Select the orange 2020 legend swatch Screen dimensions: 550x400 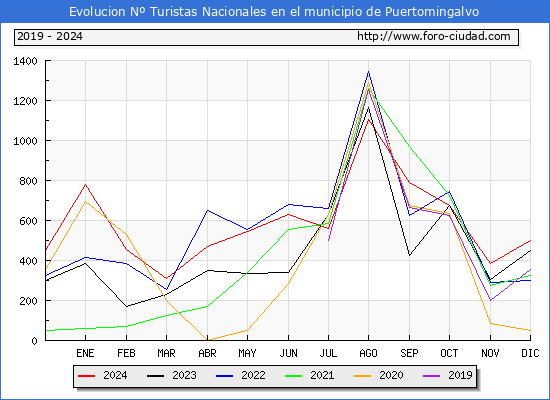pyautogui.click(x=362, y=376)
